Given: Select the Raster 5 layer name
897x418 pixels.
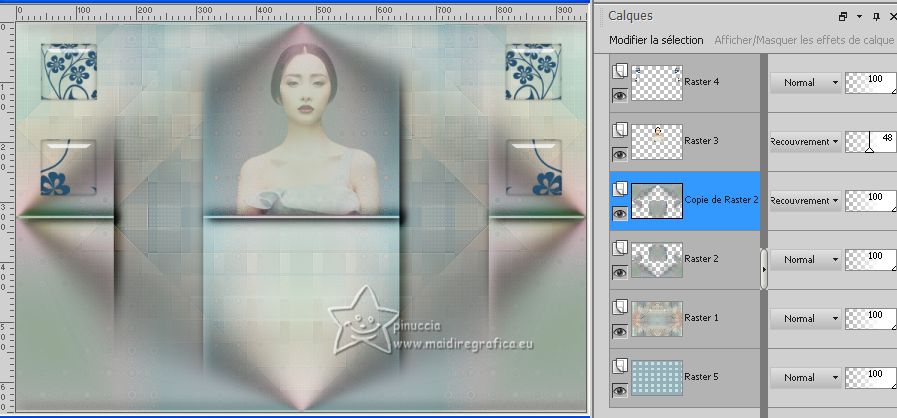Looking at the screenshot, I should (701, 376).
